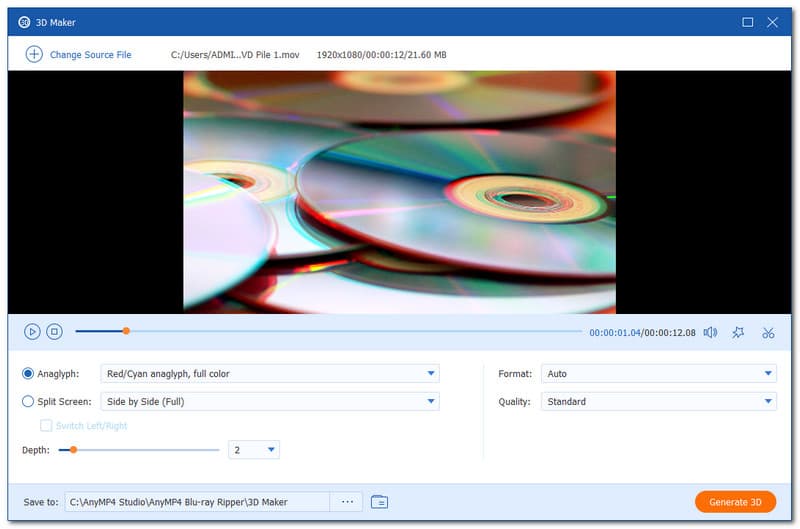
Task: Open the scissors cut tool
Action: click(x=768, y=332)
